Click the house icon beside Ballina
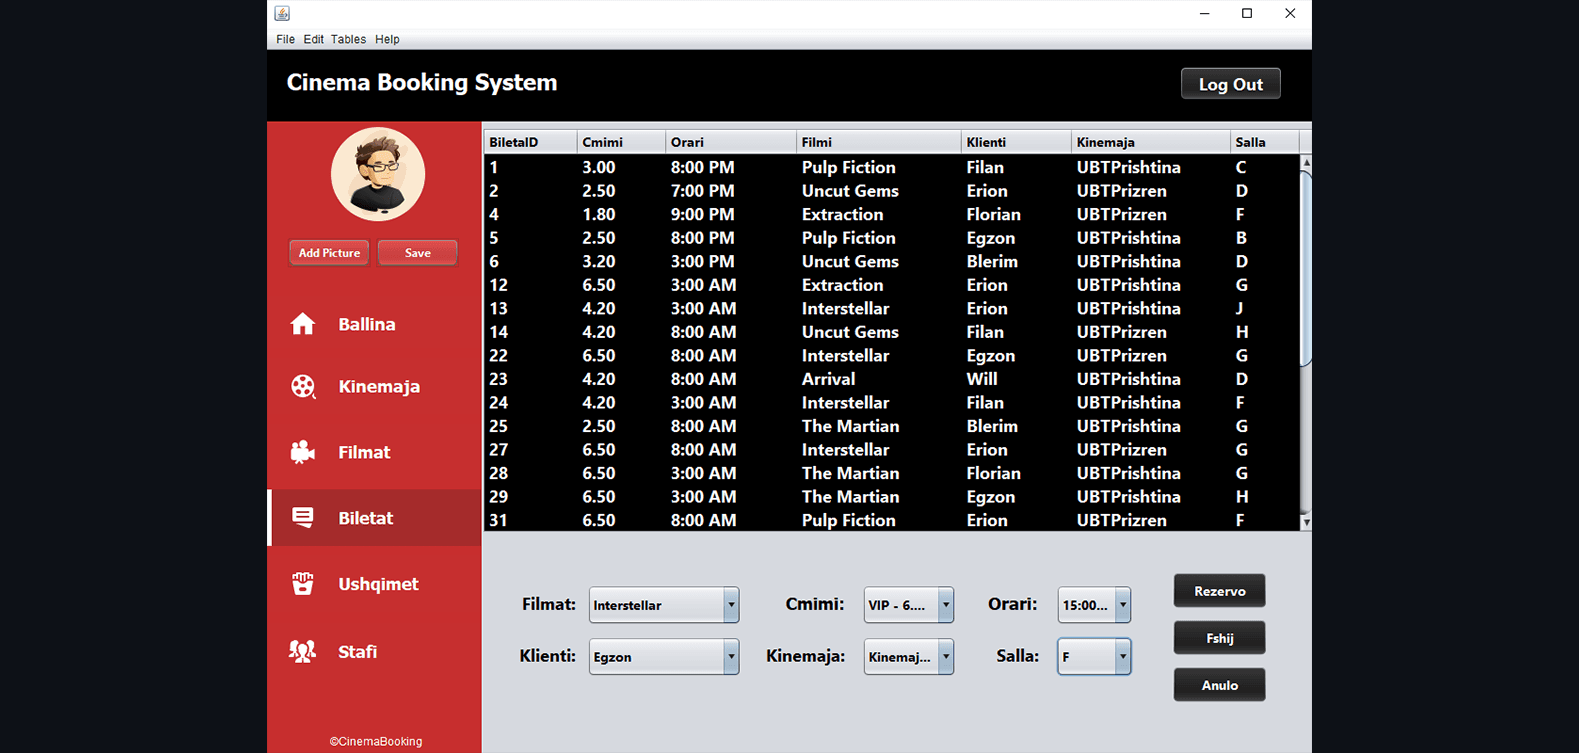This screenshot has width=1579, height=753. [303, 324]
